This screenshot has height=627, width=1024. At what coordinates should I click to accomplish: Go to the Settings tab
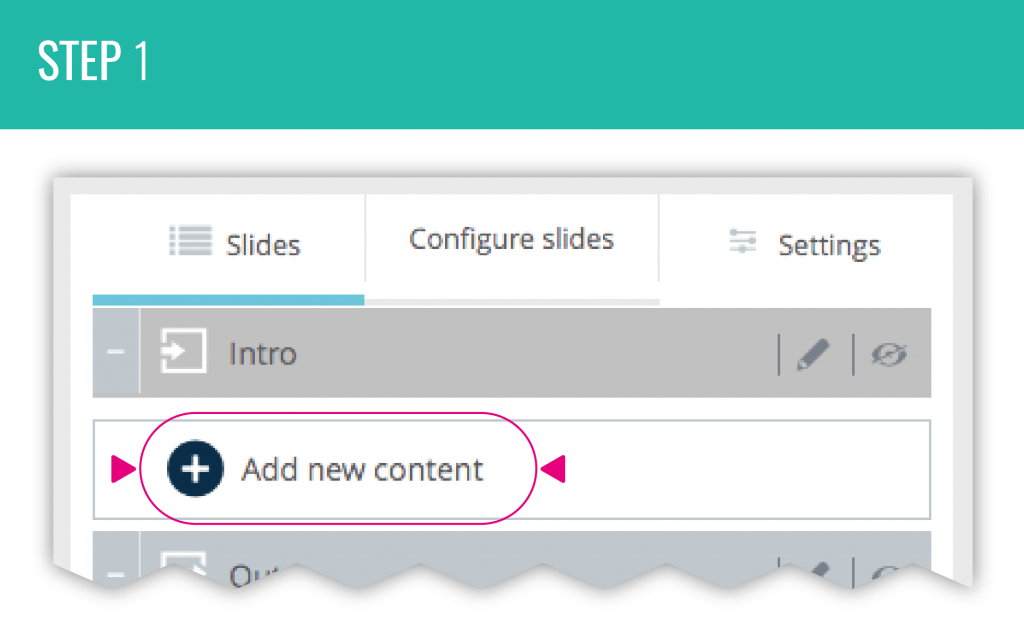pyautogui.click(x=829, y=245)
